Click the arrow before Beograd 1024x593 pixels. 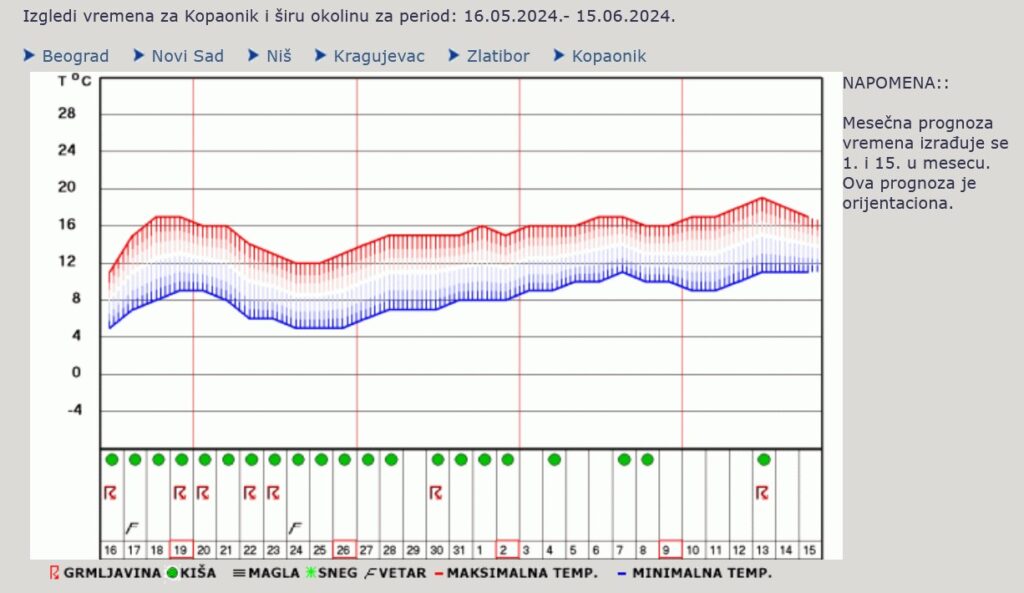click(30, 55)
